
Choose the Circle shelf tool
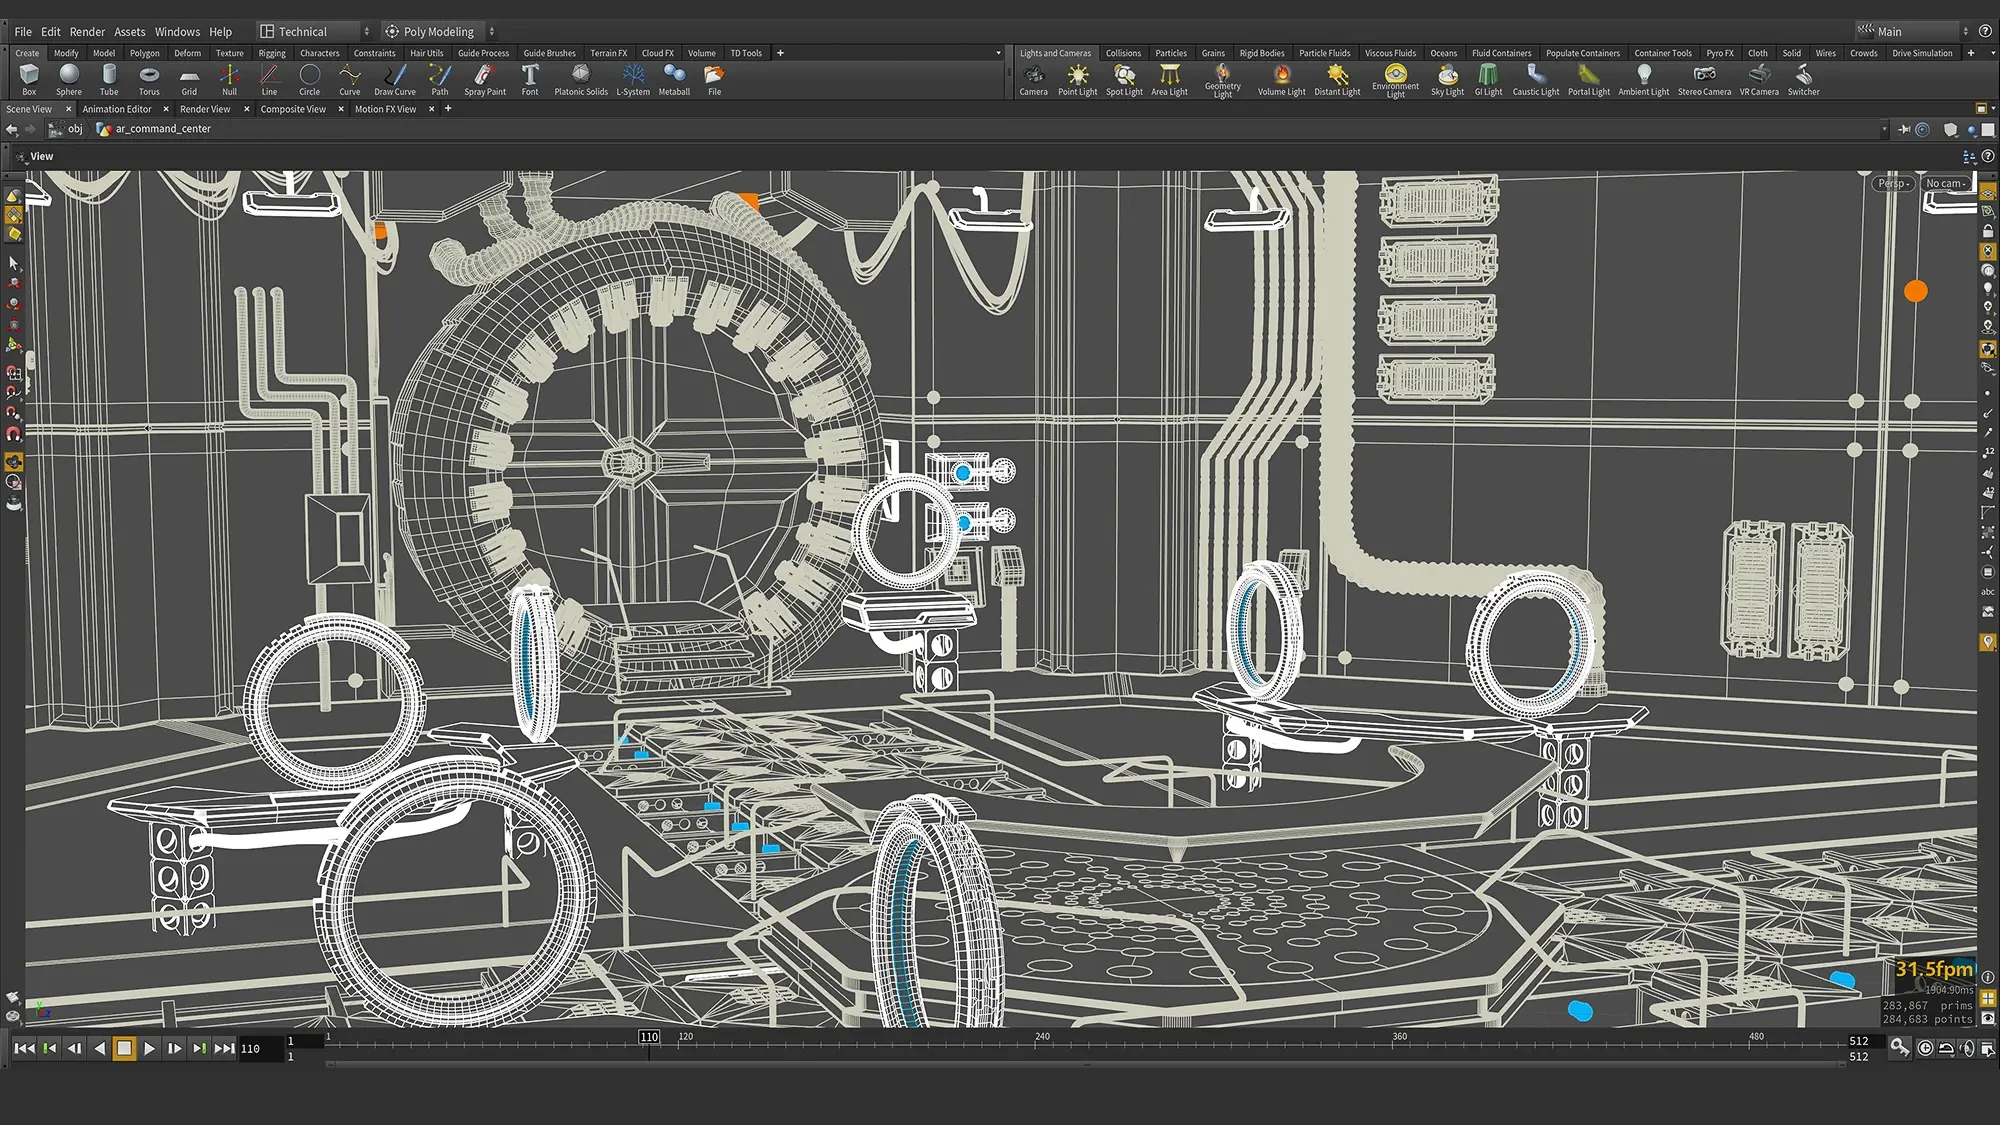[310, 79]
